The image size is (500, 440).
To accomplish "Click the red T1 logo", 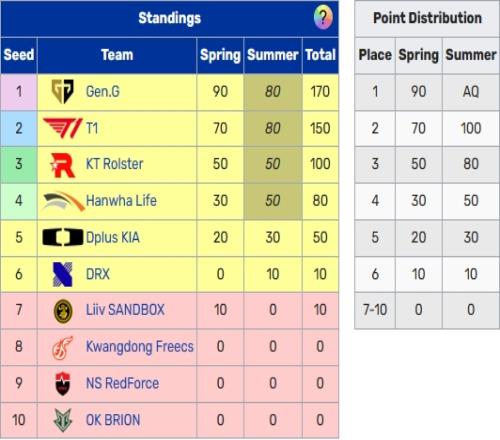I will [63, 128].
